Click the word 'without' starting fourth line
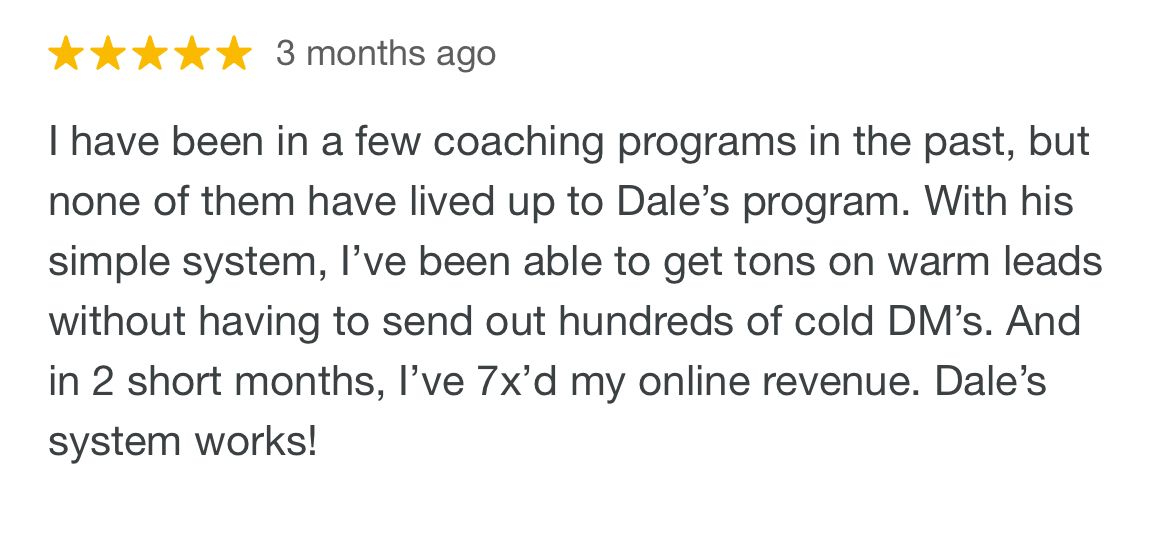Image resolution: width=1170 pixels, height=534 pixels. [117, 321]
